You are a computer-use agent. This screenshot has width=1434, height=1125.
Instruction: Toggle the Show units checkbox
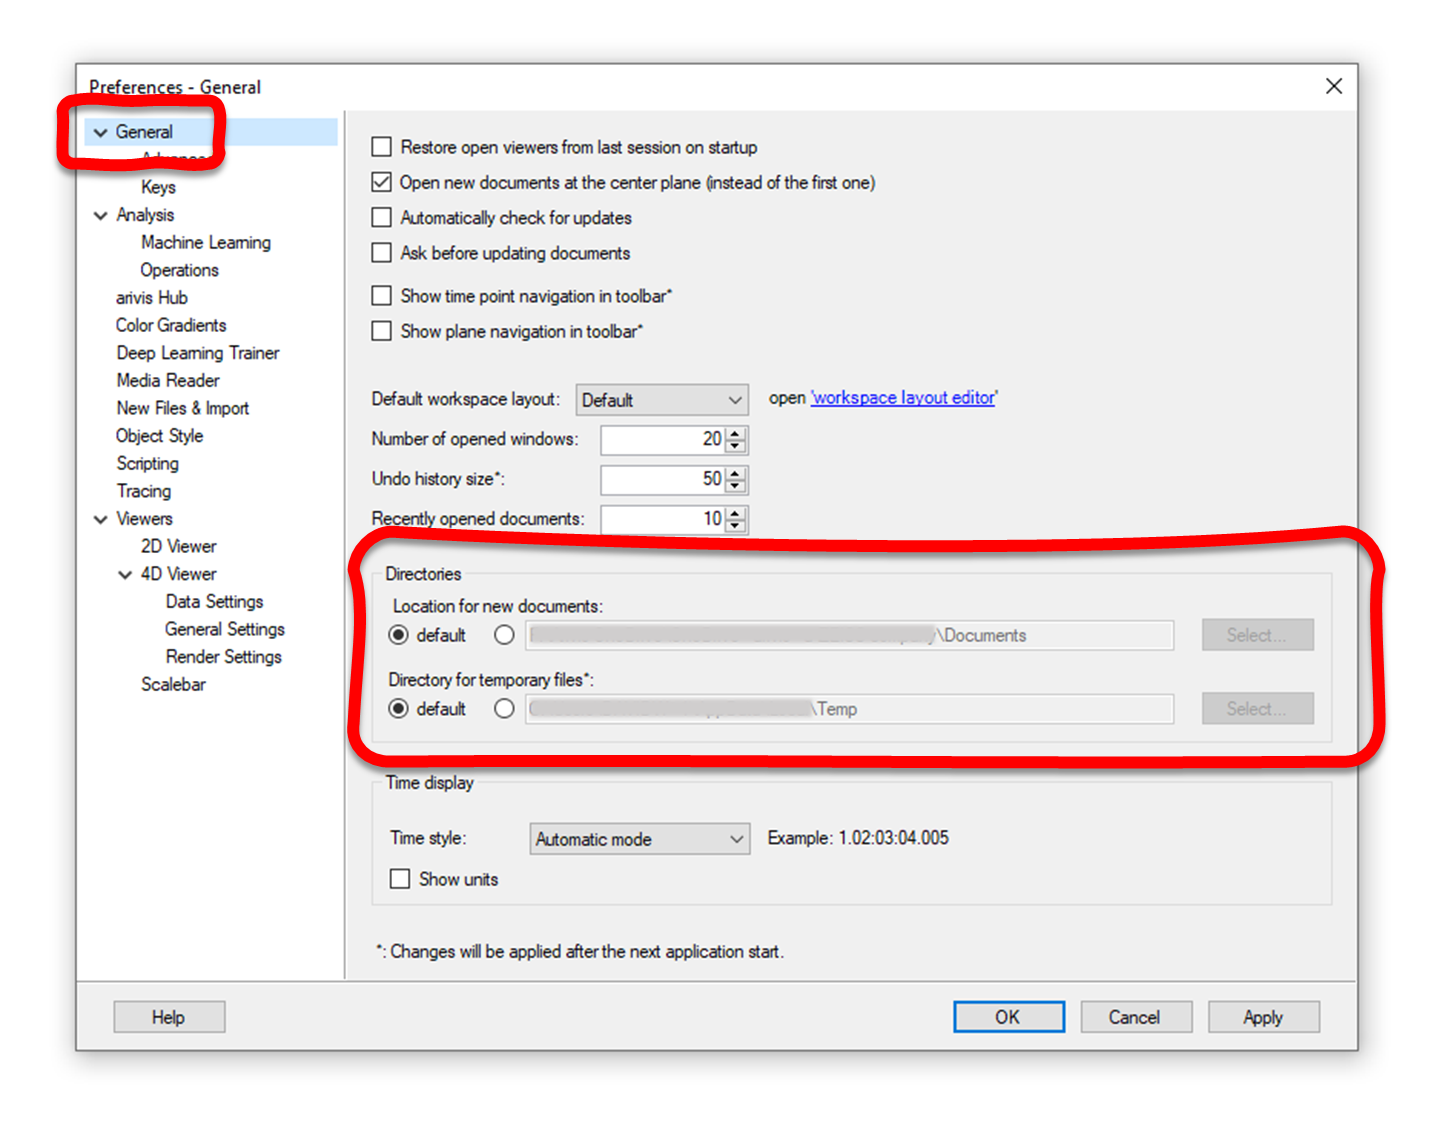(x=400, y=878)
